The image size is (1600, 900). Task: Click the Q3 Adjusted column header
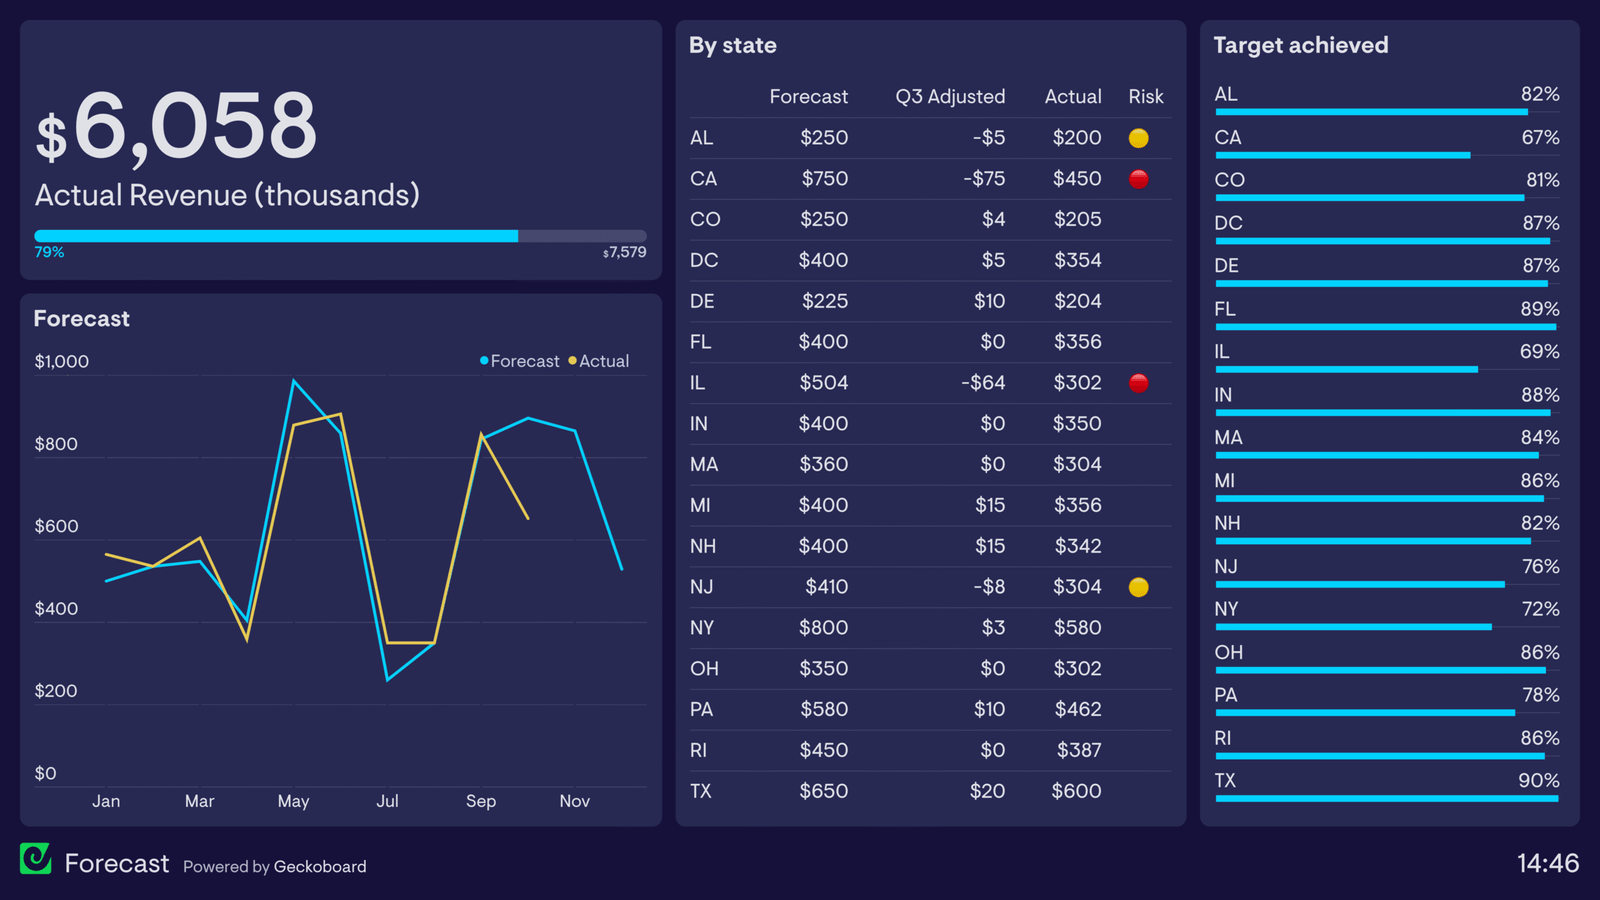coord(950,97)
